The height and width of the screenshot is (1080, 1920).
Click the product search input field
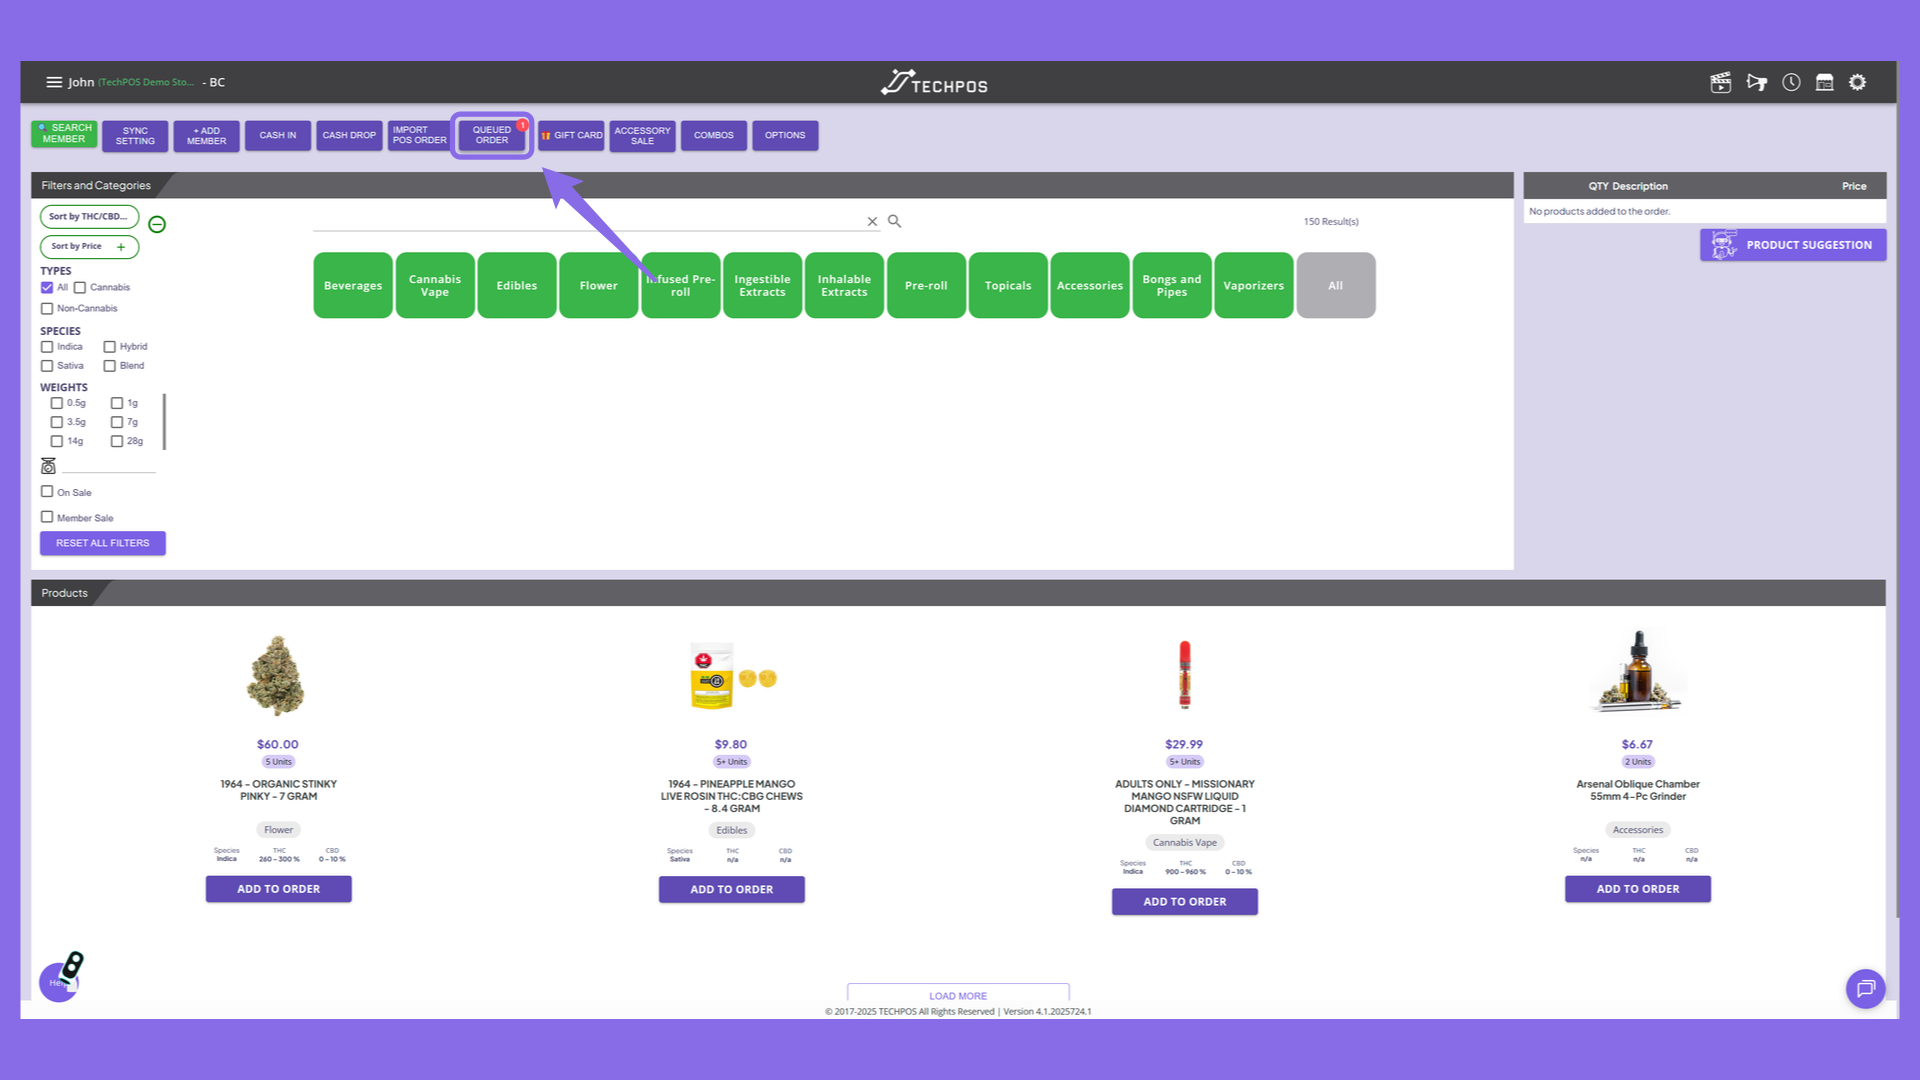[588, 221]
